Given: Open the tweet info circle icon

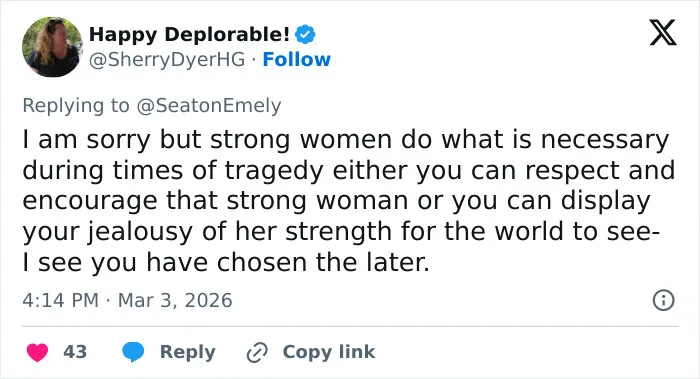Looking at the screenshot, I should (x=663, y=300).
